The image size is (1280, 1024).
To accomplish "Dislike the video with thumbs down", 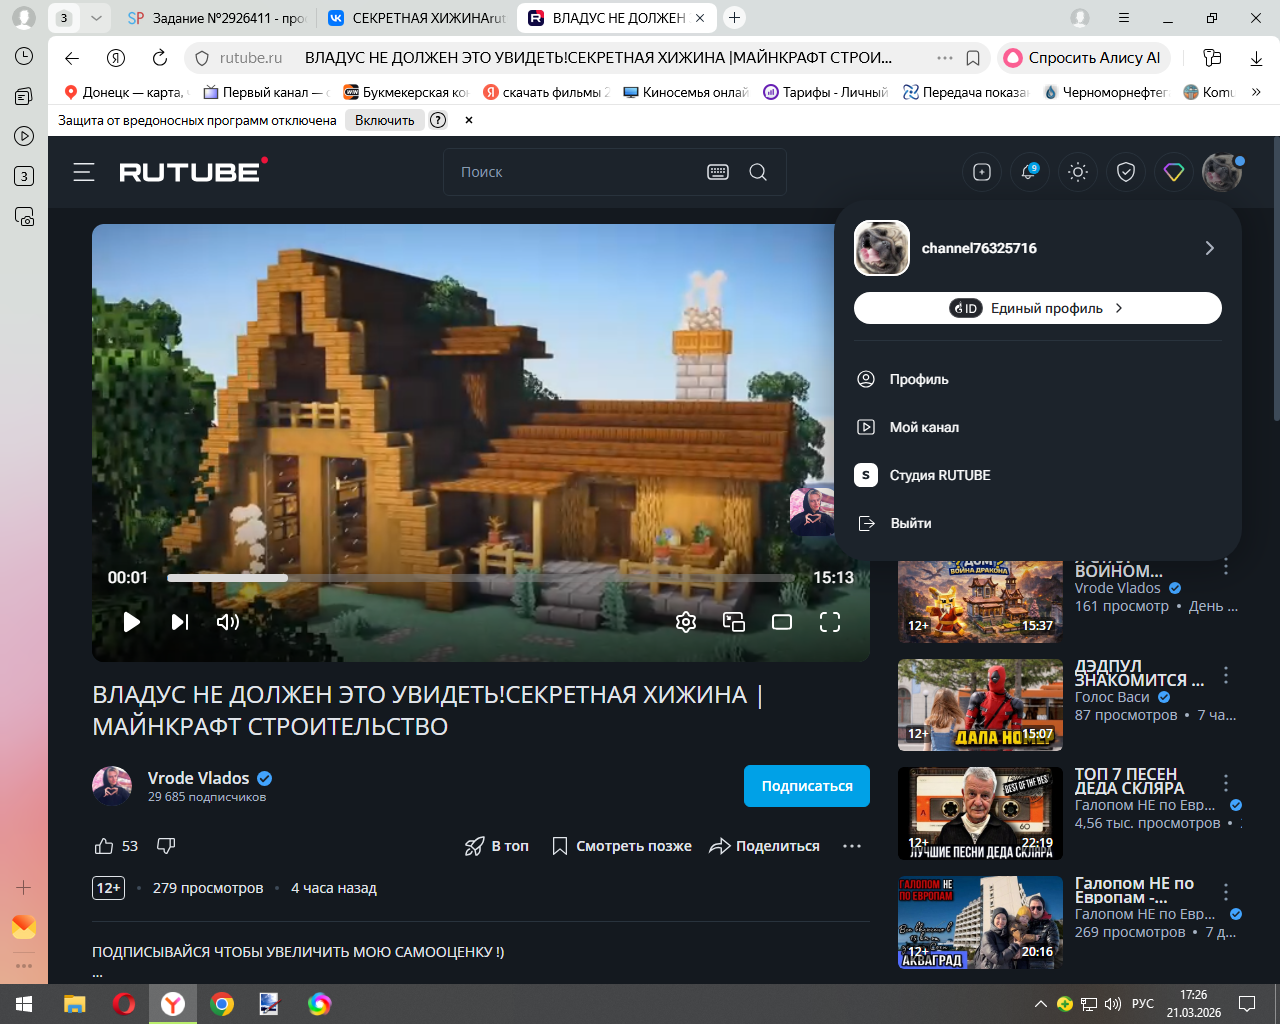I will 166,846.
